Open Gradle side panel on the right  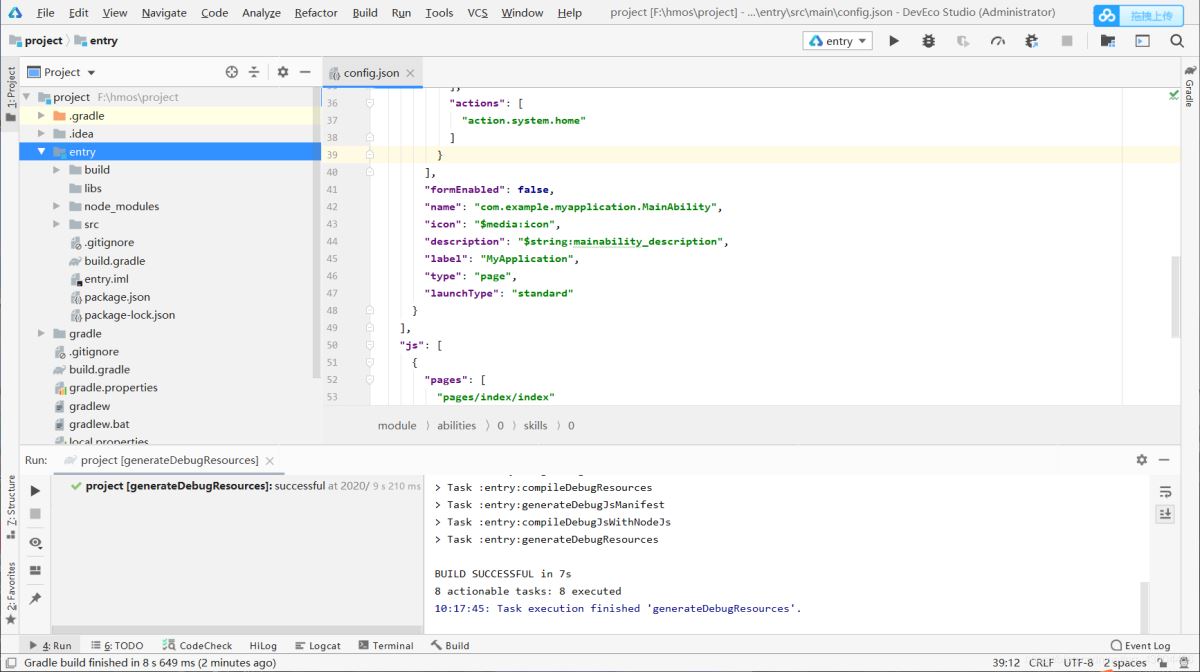pyautogui.click(x=1189, y=87)
